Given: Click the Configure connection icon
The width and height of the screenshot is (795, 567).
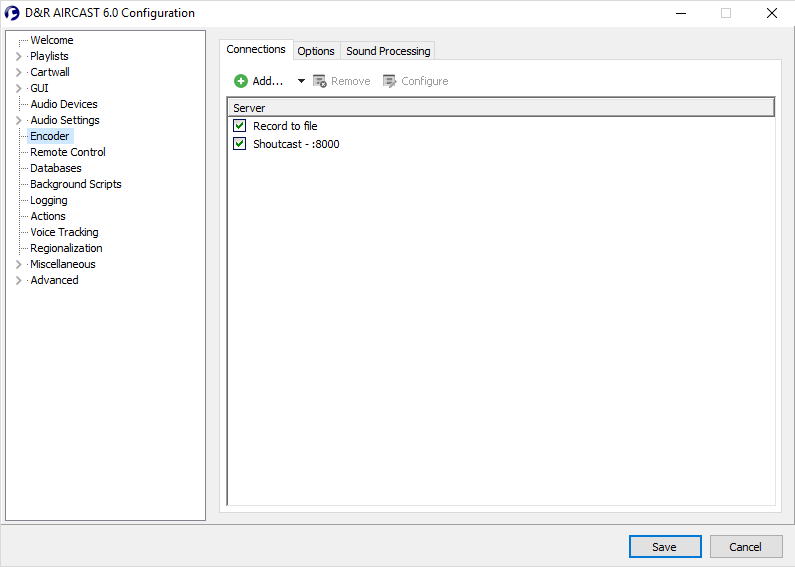Looking at the screenshot, I should 390,81.
